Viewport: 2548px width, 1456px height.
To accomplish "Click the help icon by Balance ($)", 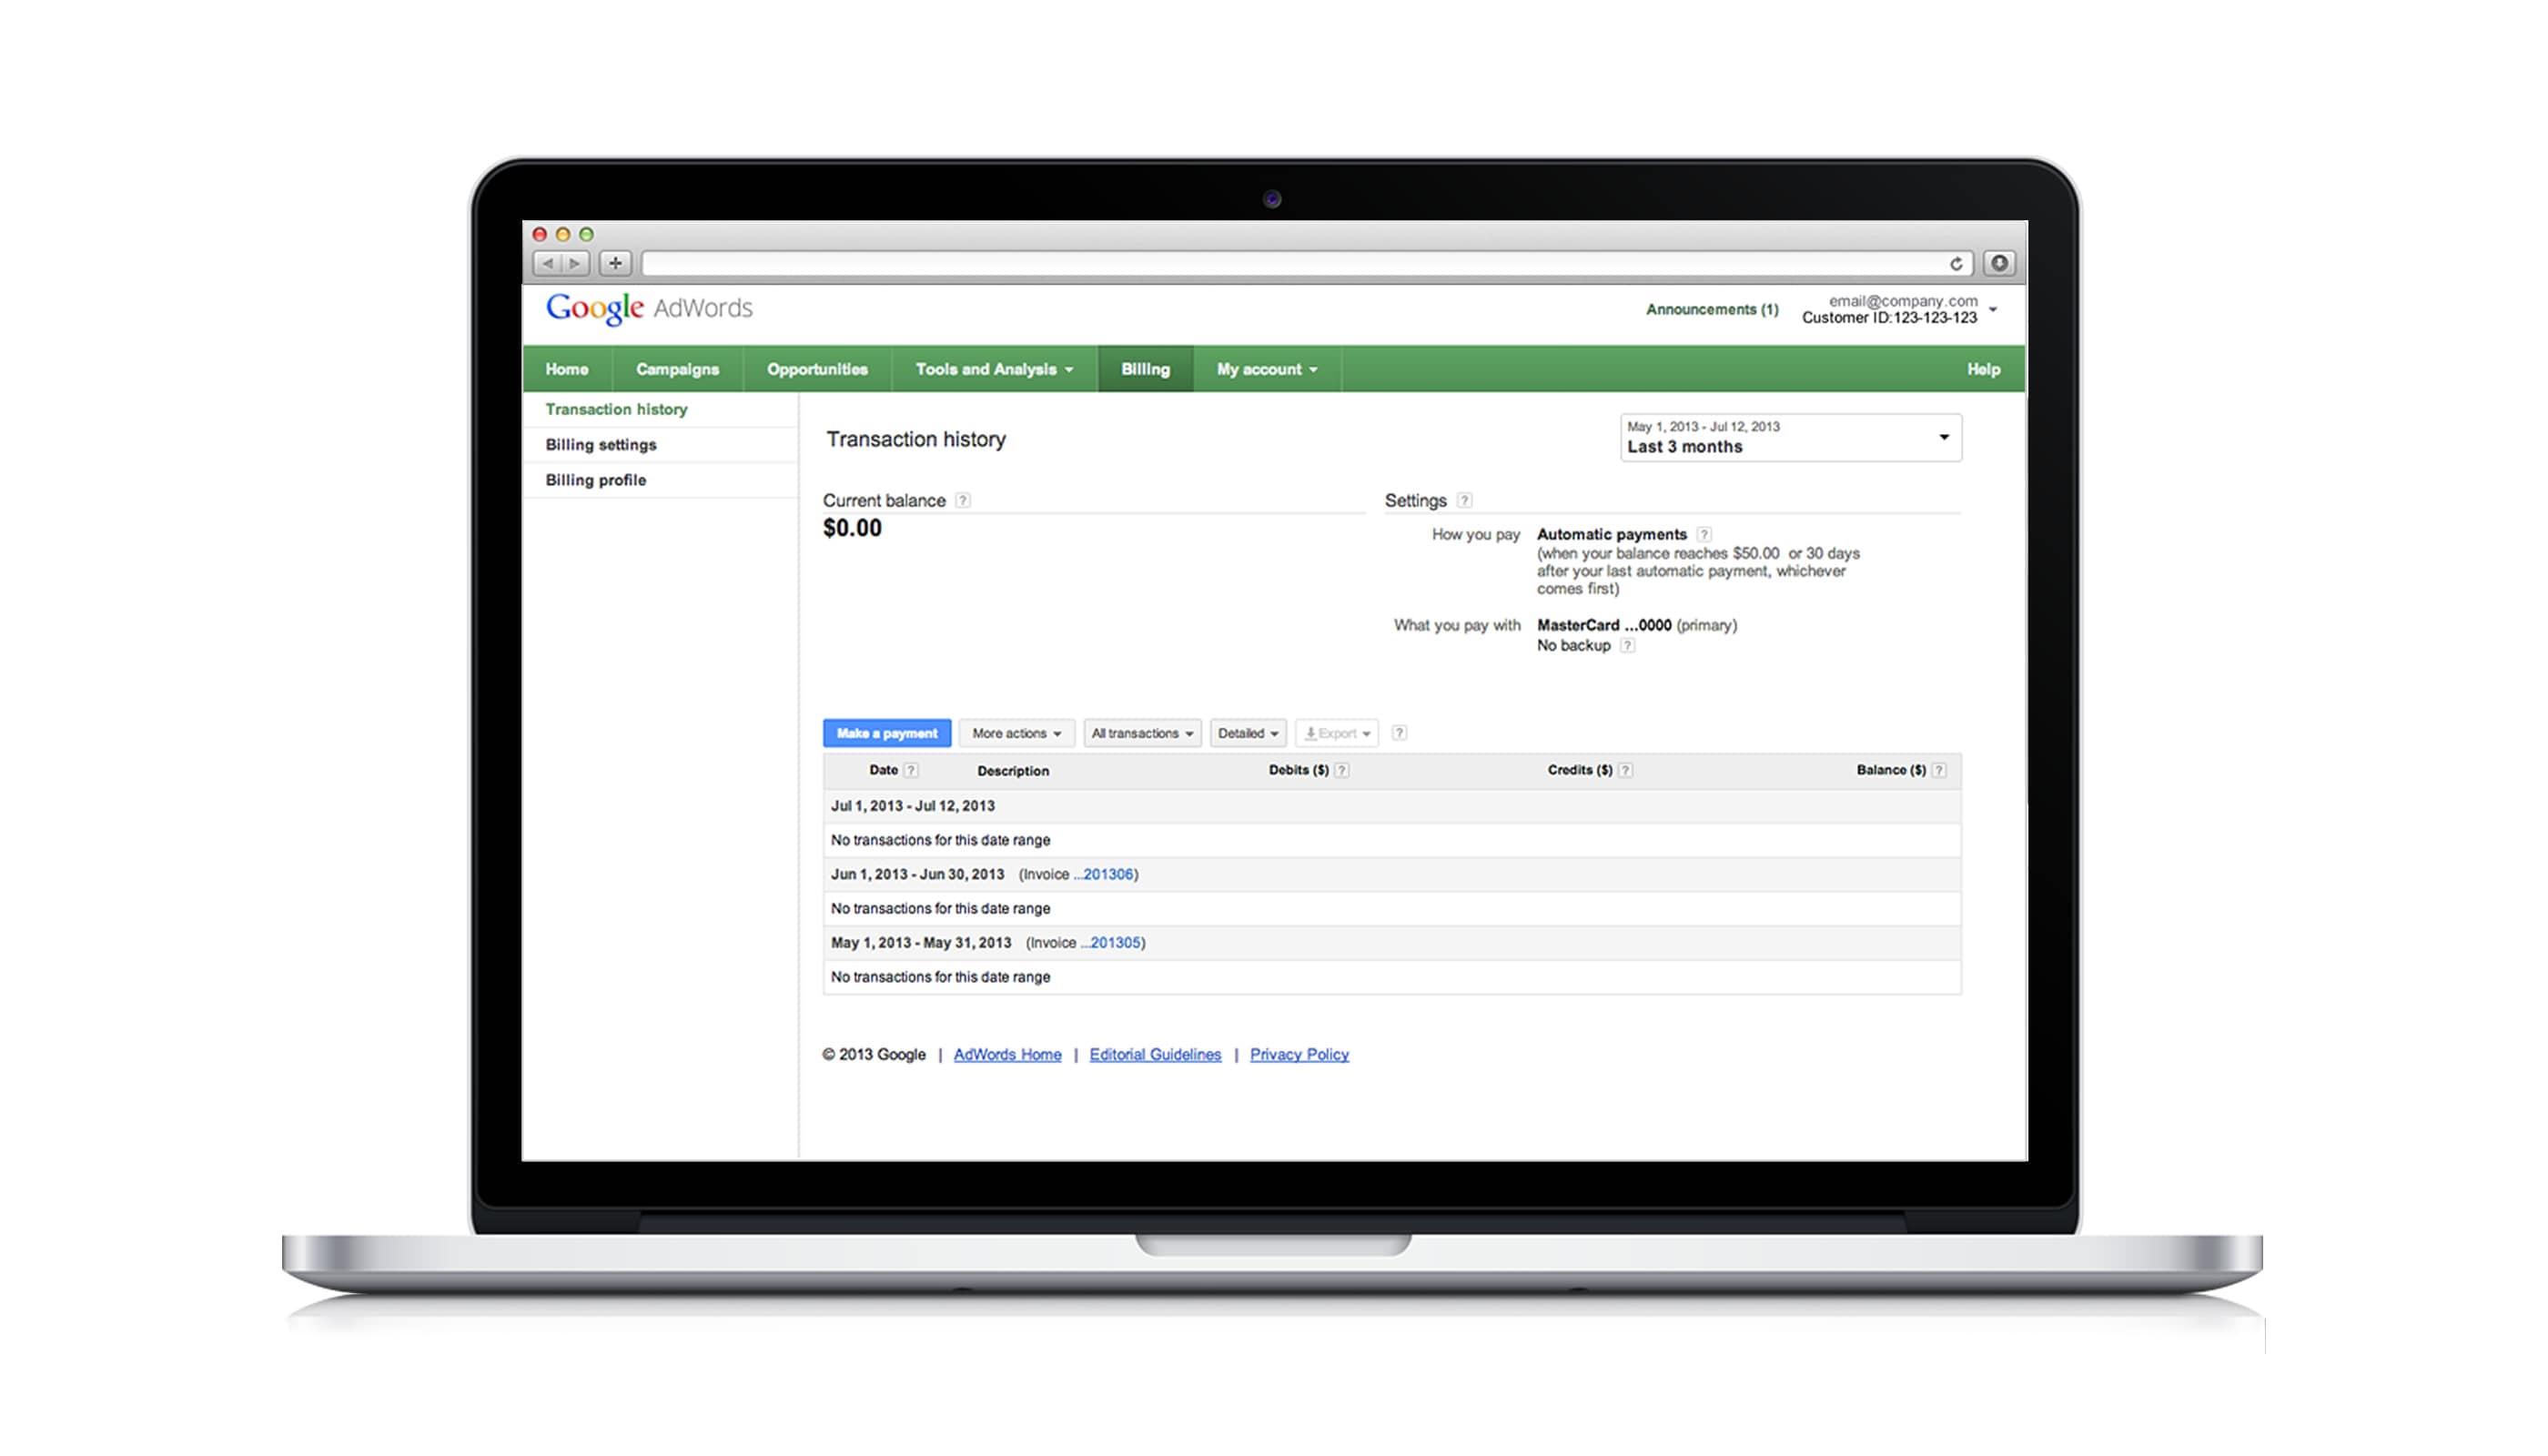I will [x=1939, y=771].
